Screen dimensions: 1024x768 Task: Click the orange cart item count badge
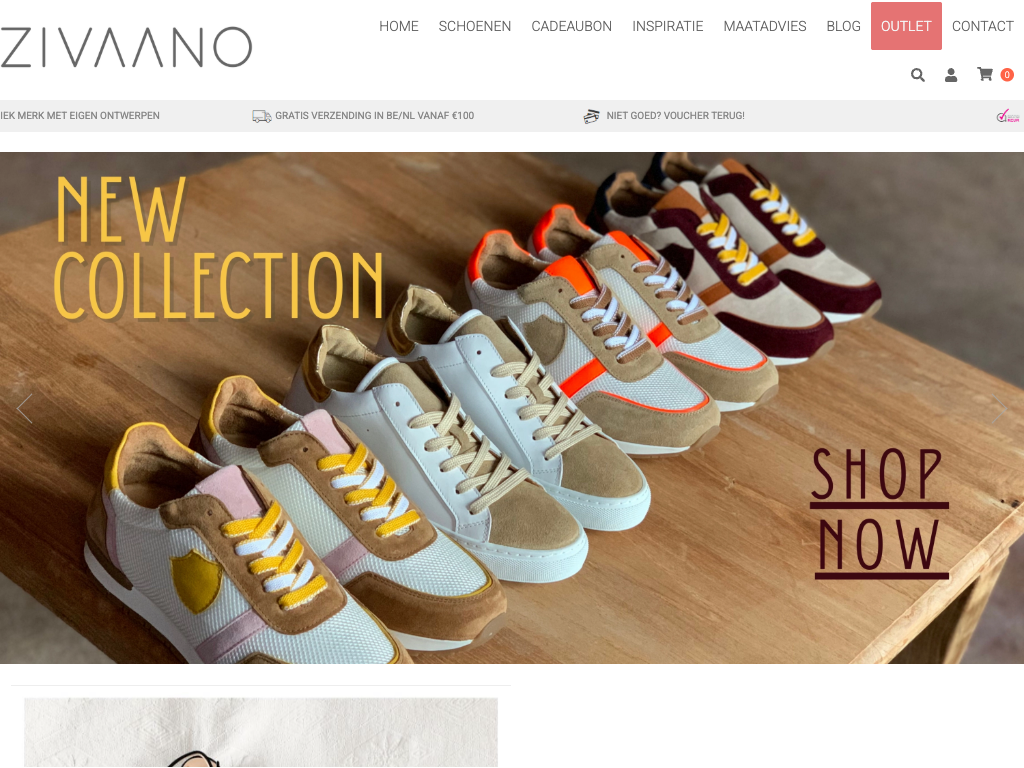[x=1007, y=75]
